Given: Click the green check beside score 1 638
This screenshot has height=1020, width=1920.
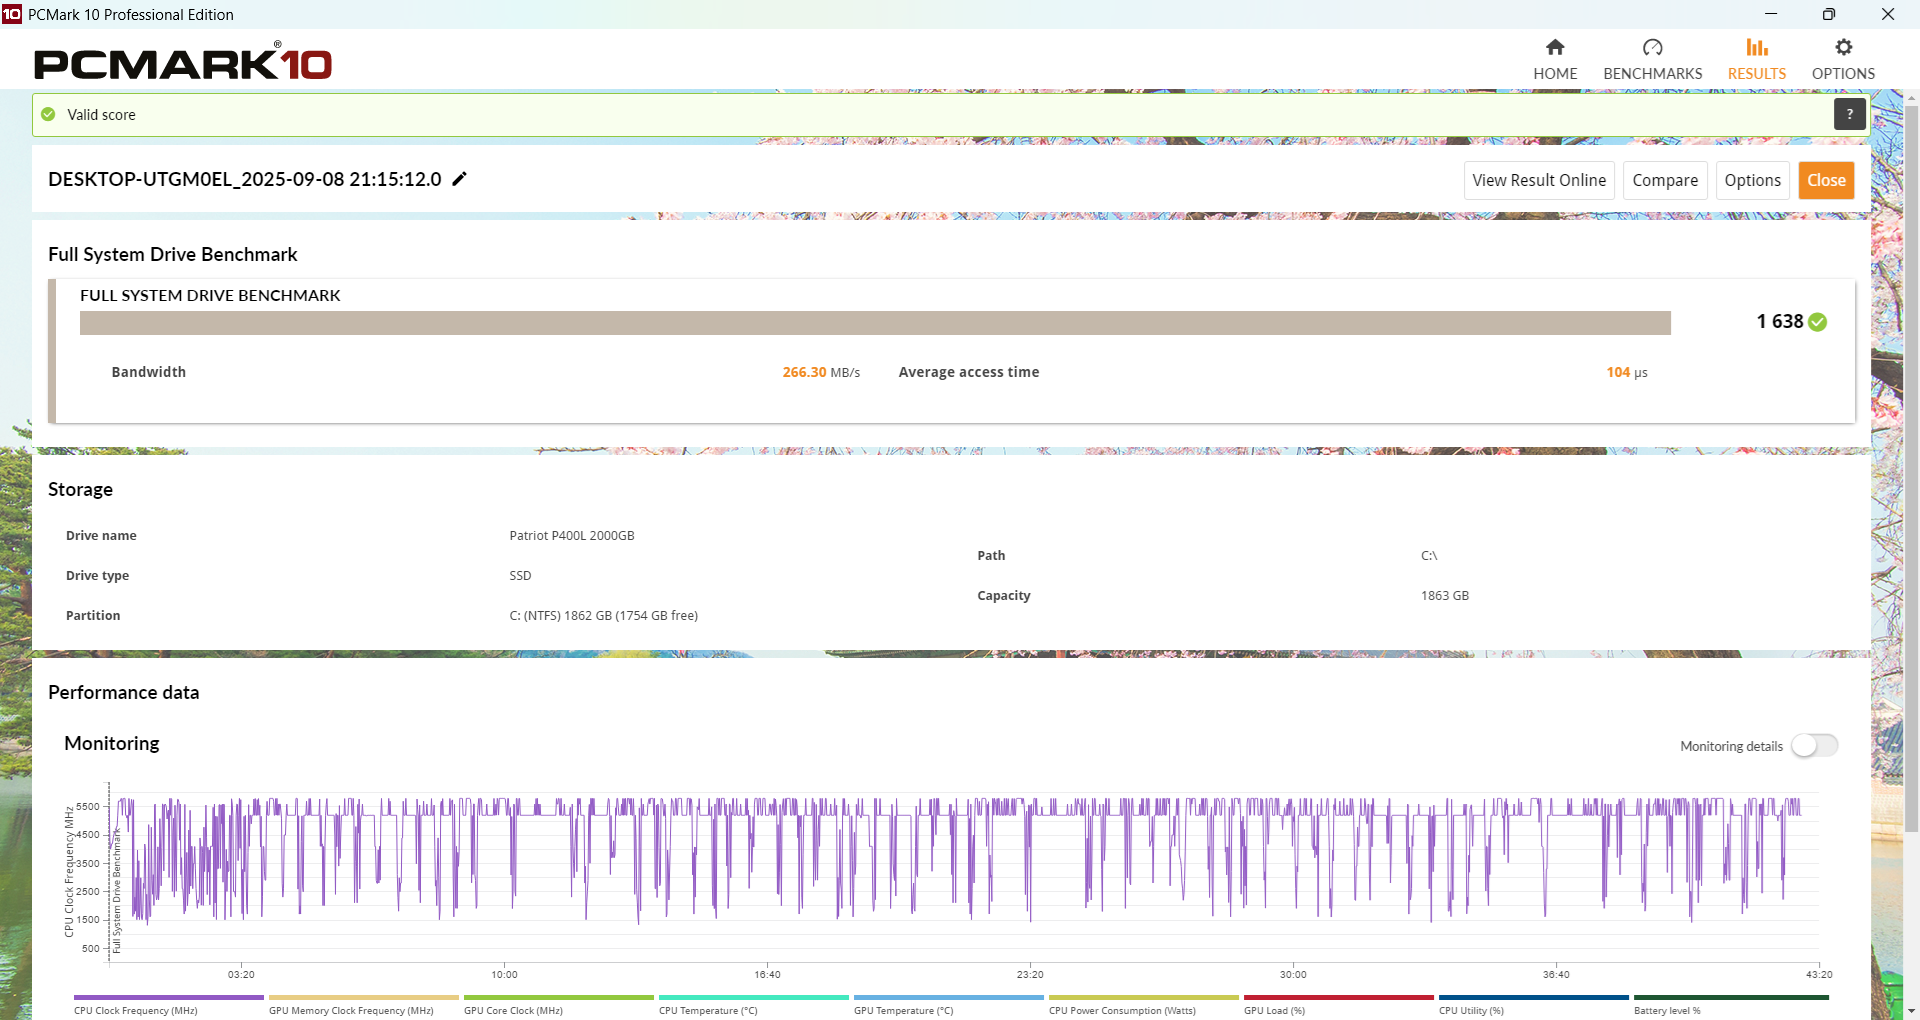Looking at the screenshot, I should (1818, 322).
